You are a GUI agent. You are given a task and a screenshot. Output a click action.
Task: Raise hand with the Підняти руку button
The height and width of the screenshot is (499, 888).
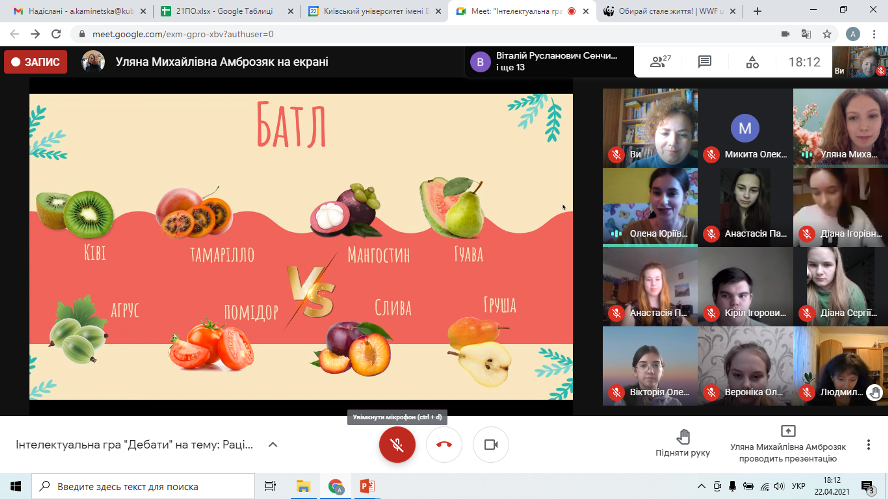(x=682, y=443)
